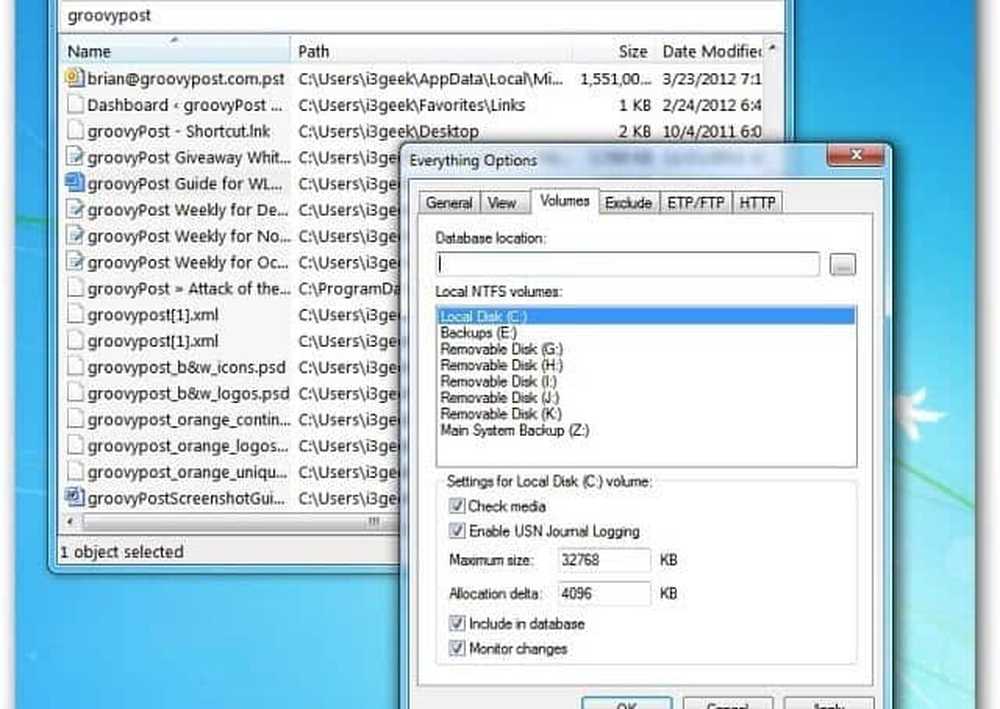The image size is (1000, 709).
Task: Click the groovyPostScreenshotGui file icon
Action: [x=74, y=497]
